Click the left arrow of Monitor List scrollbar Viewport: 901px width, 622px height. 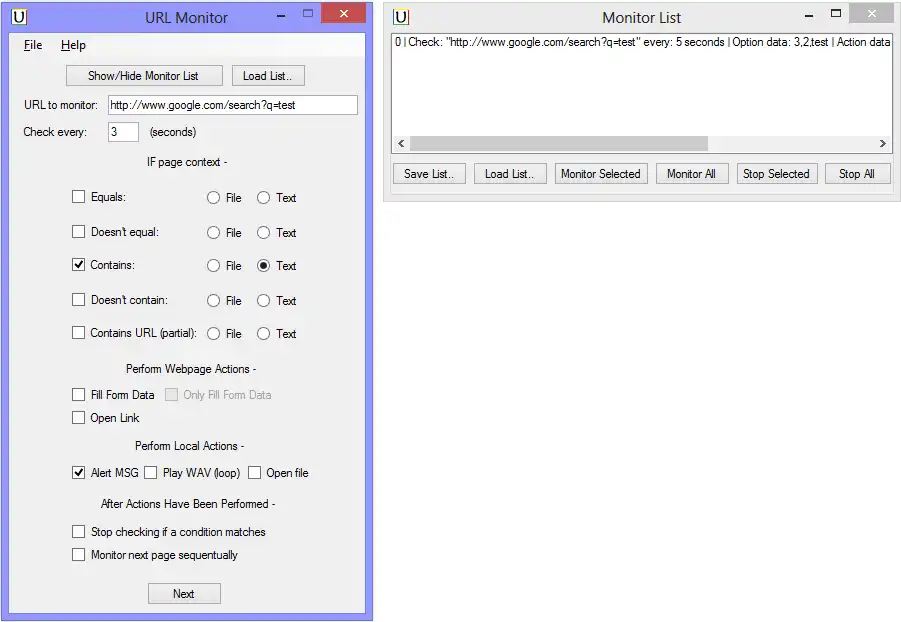click(x=401, y=143)
